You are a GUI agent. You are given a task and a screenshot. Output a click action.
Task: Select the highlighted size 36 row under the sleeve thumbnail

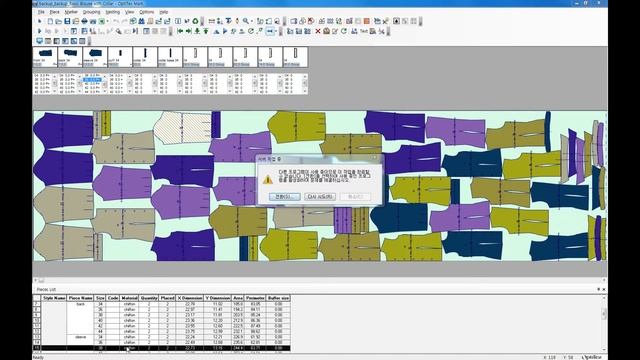[92, 80]
